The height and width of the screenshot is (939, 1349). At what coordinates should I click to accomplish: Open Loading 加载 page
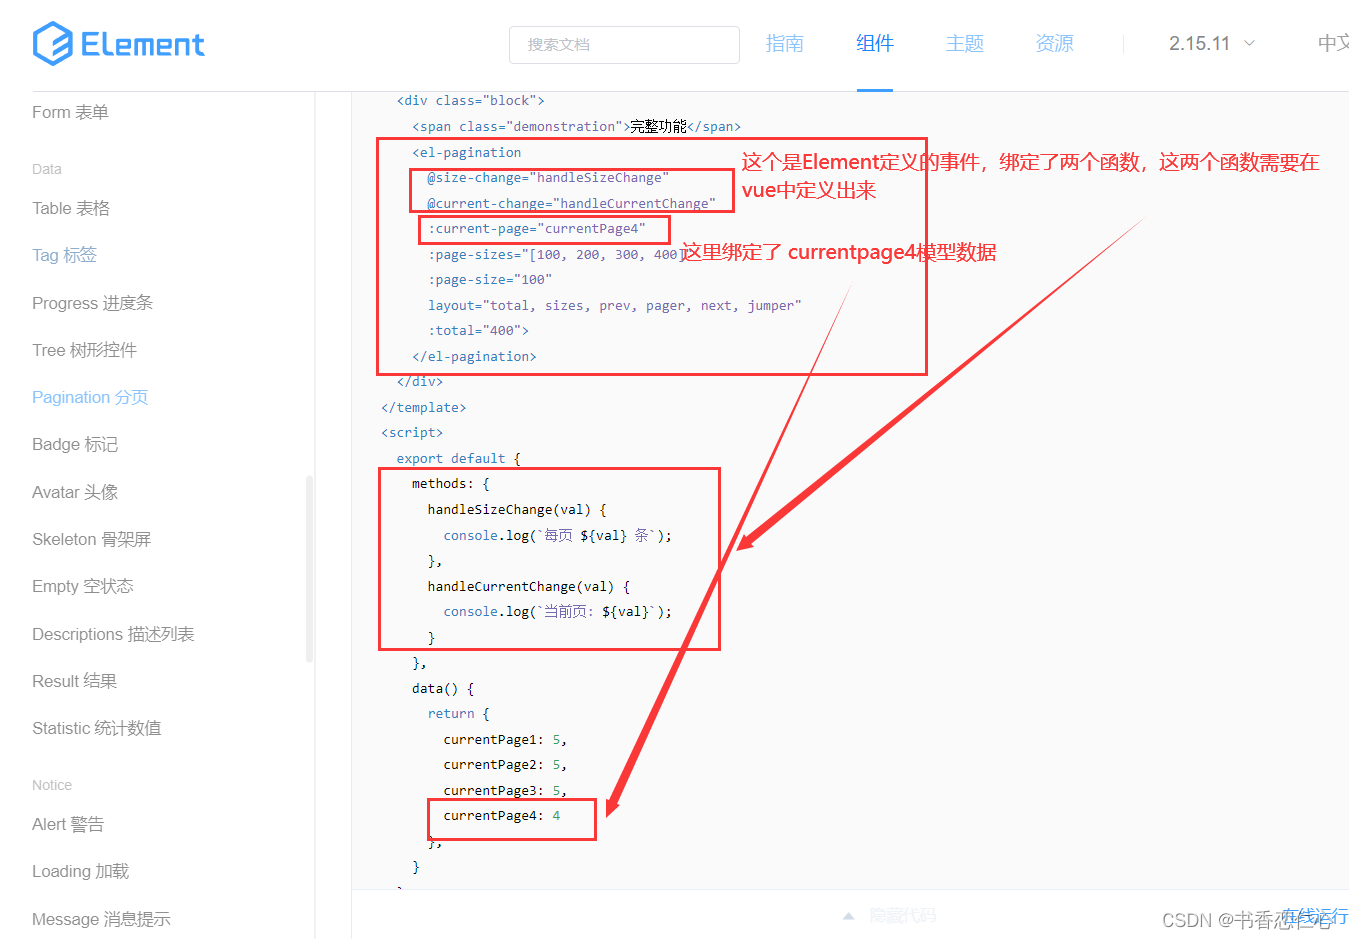[x=80, y=871]
